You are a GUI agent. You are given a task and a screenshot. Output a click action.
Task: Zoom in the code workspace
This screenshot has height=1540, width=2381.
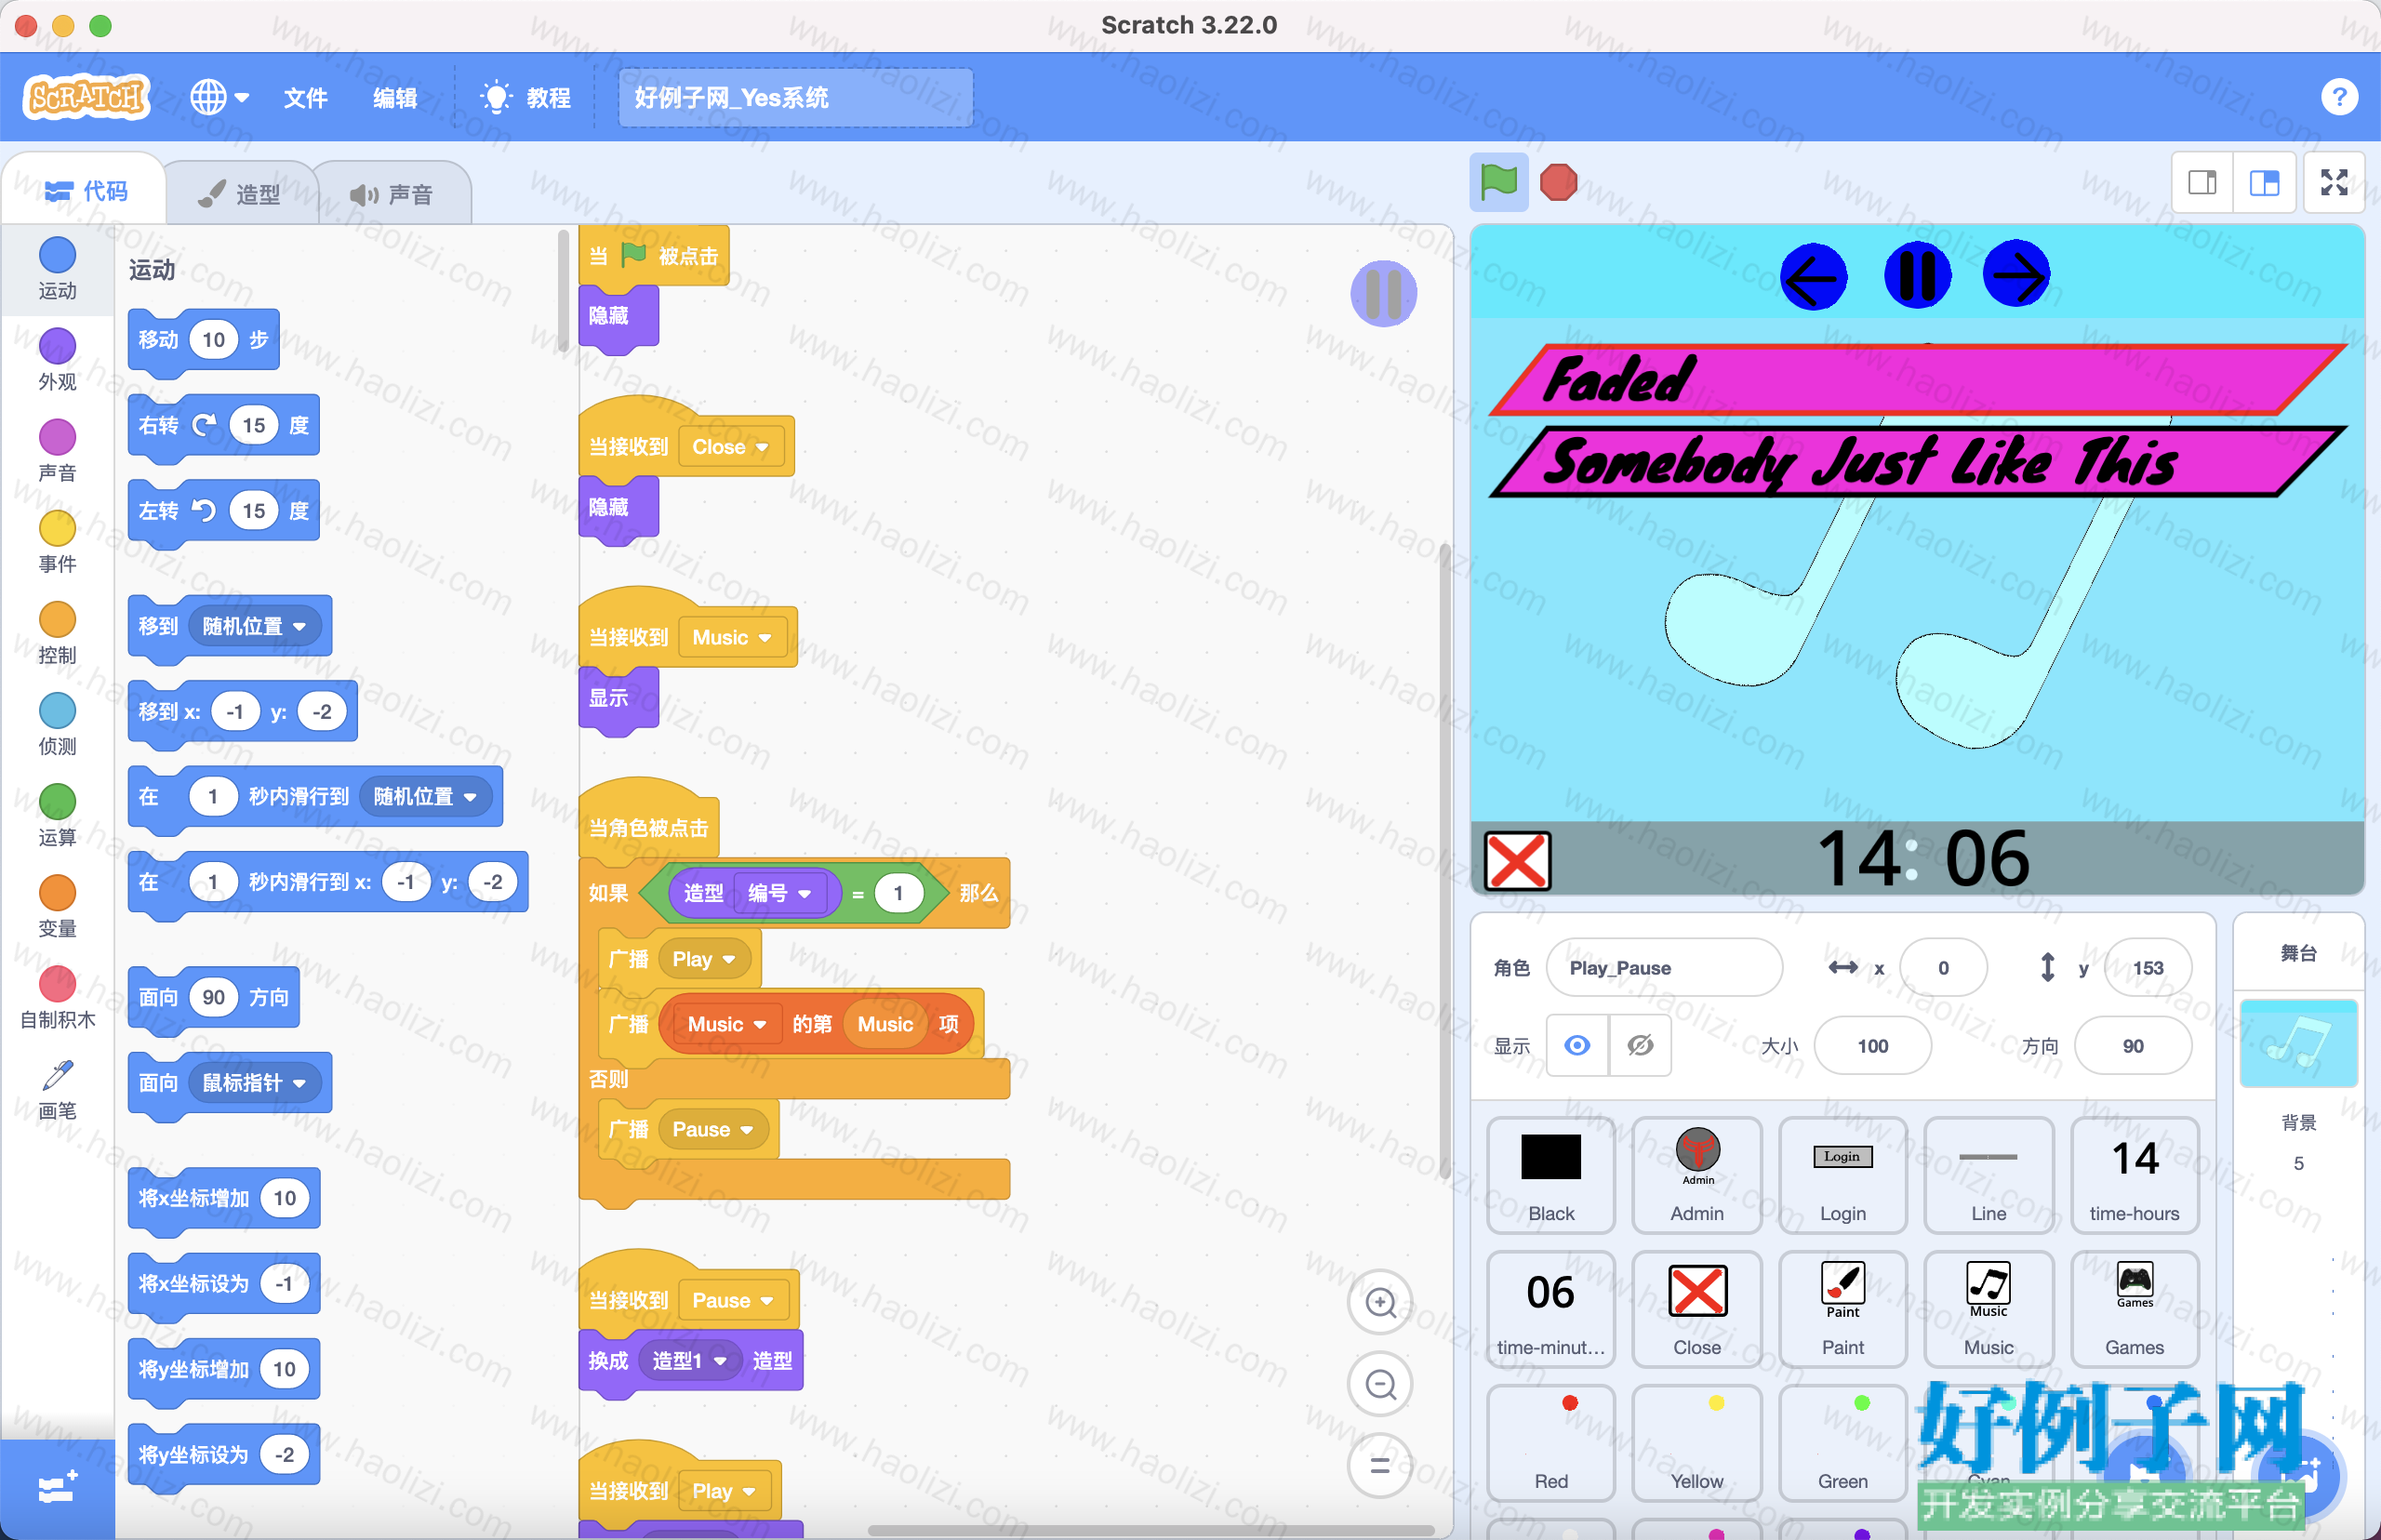click(x=1380, y=1302)
